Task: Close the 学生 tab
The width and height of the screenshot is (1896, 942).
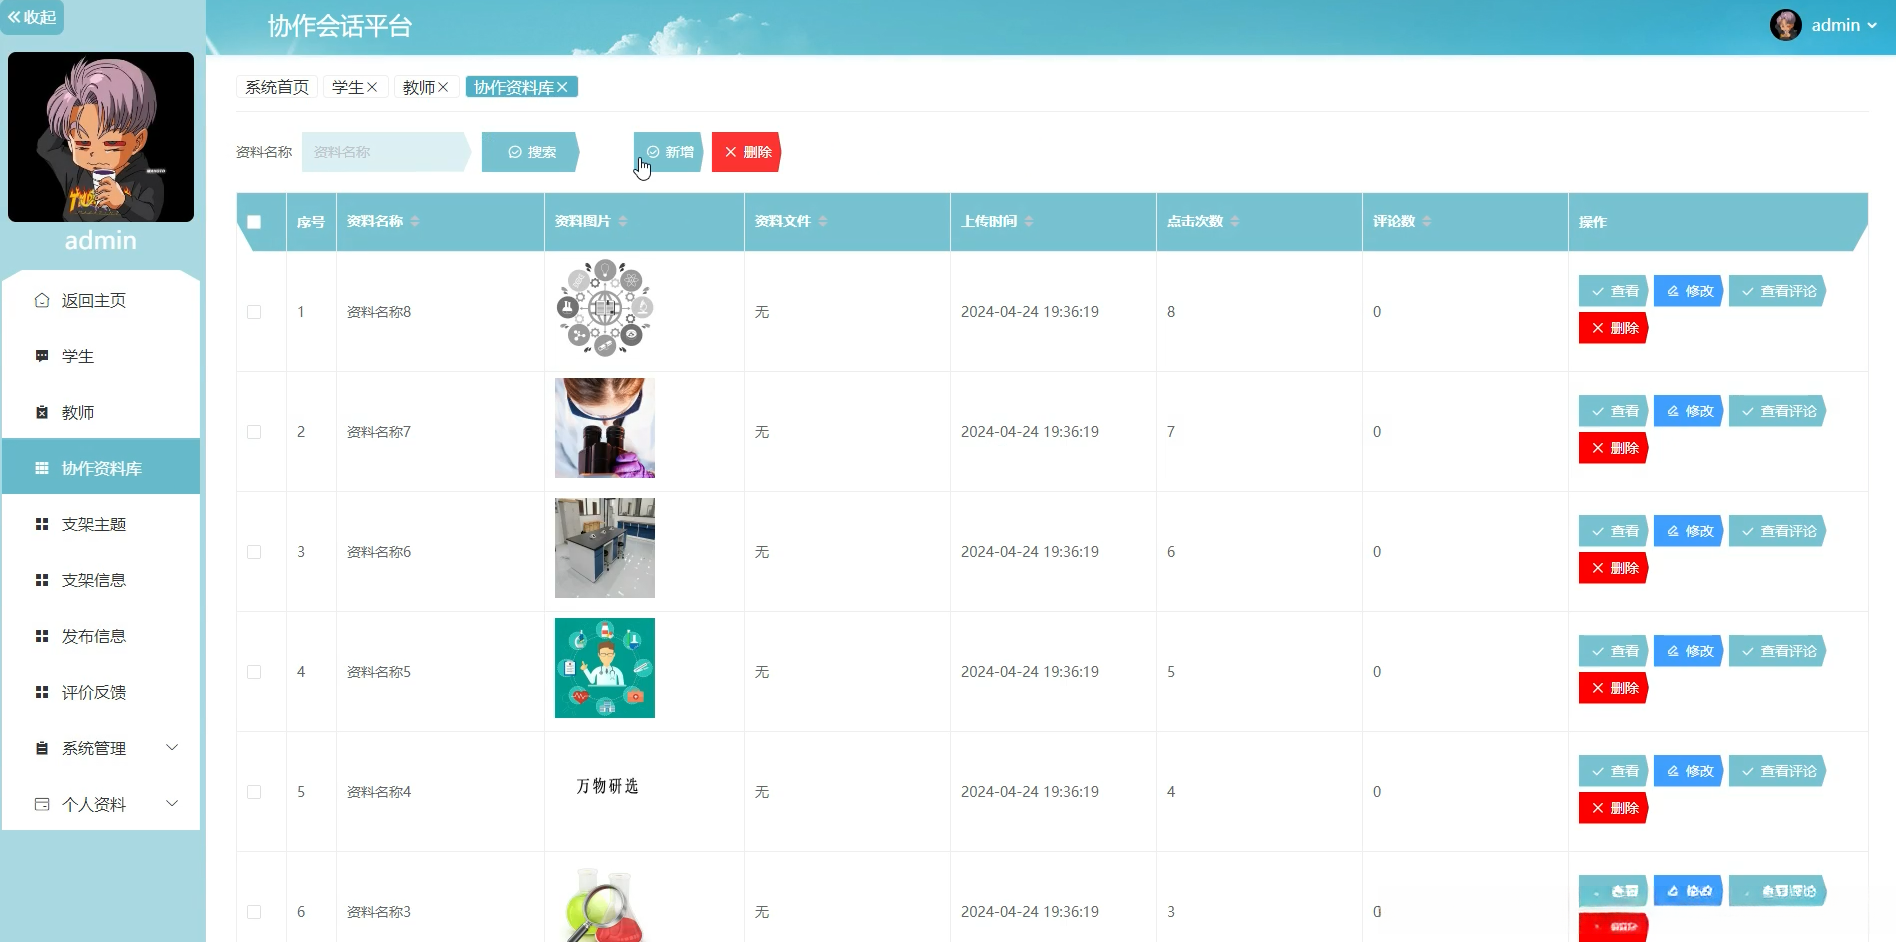Action: [372, 87]
